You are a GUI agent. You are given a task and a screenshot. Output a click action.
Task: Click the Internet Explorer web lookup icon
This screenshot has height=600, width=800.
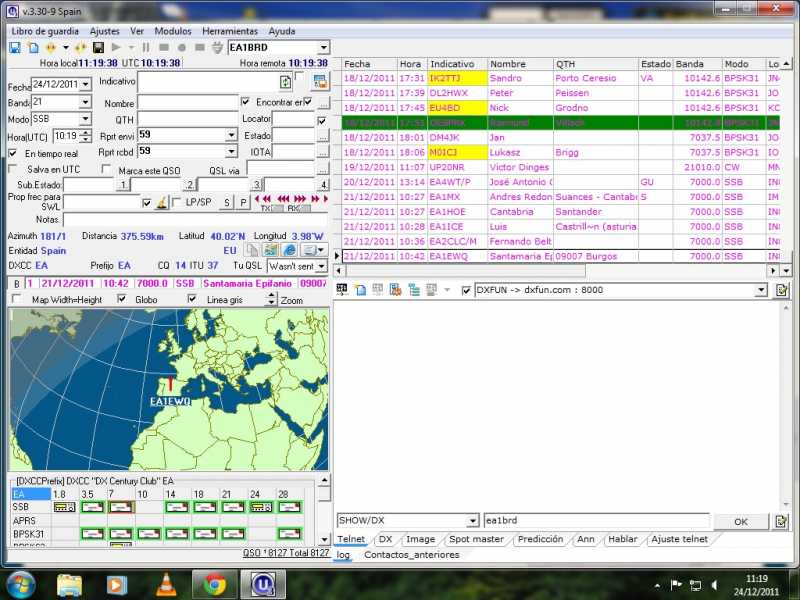288,250
